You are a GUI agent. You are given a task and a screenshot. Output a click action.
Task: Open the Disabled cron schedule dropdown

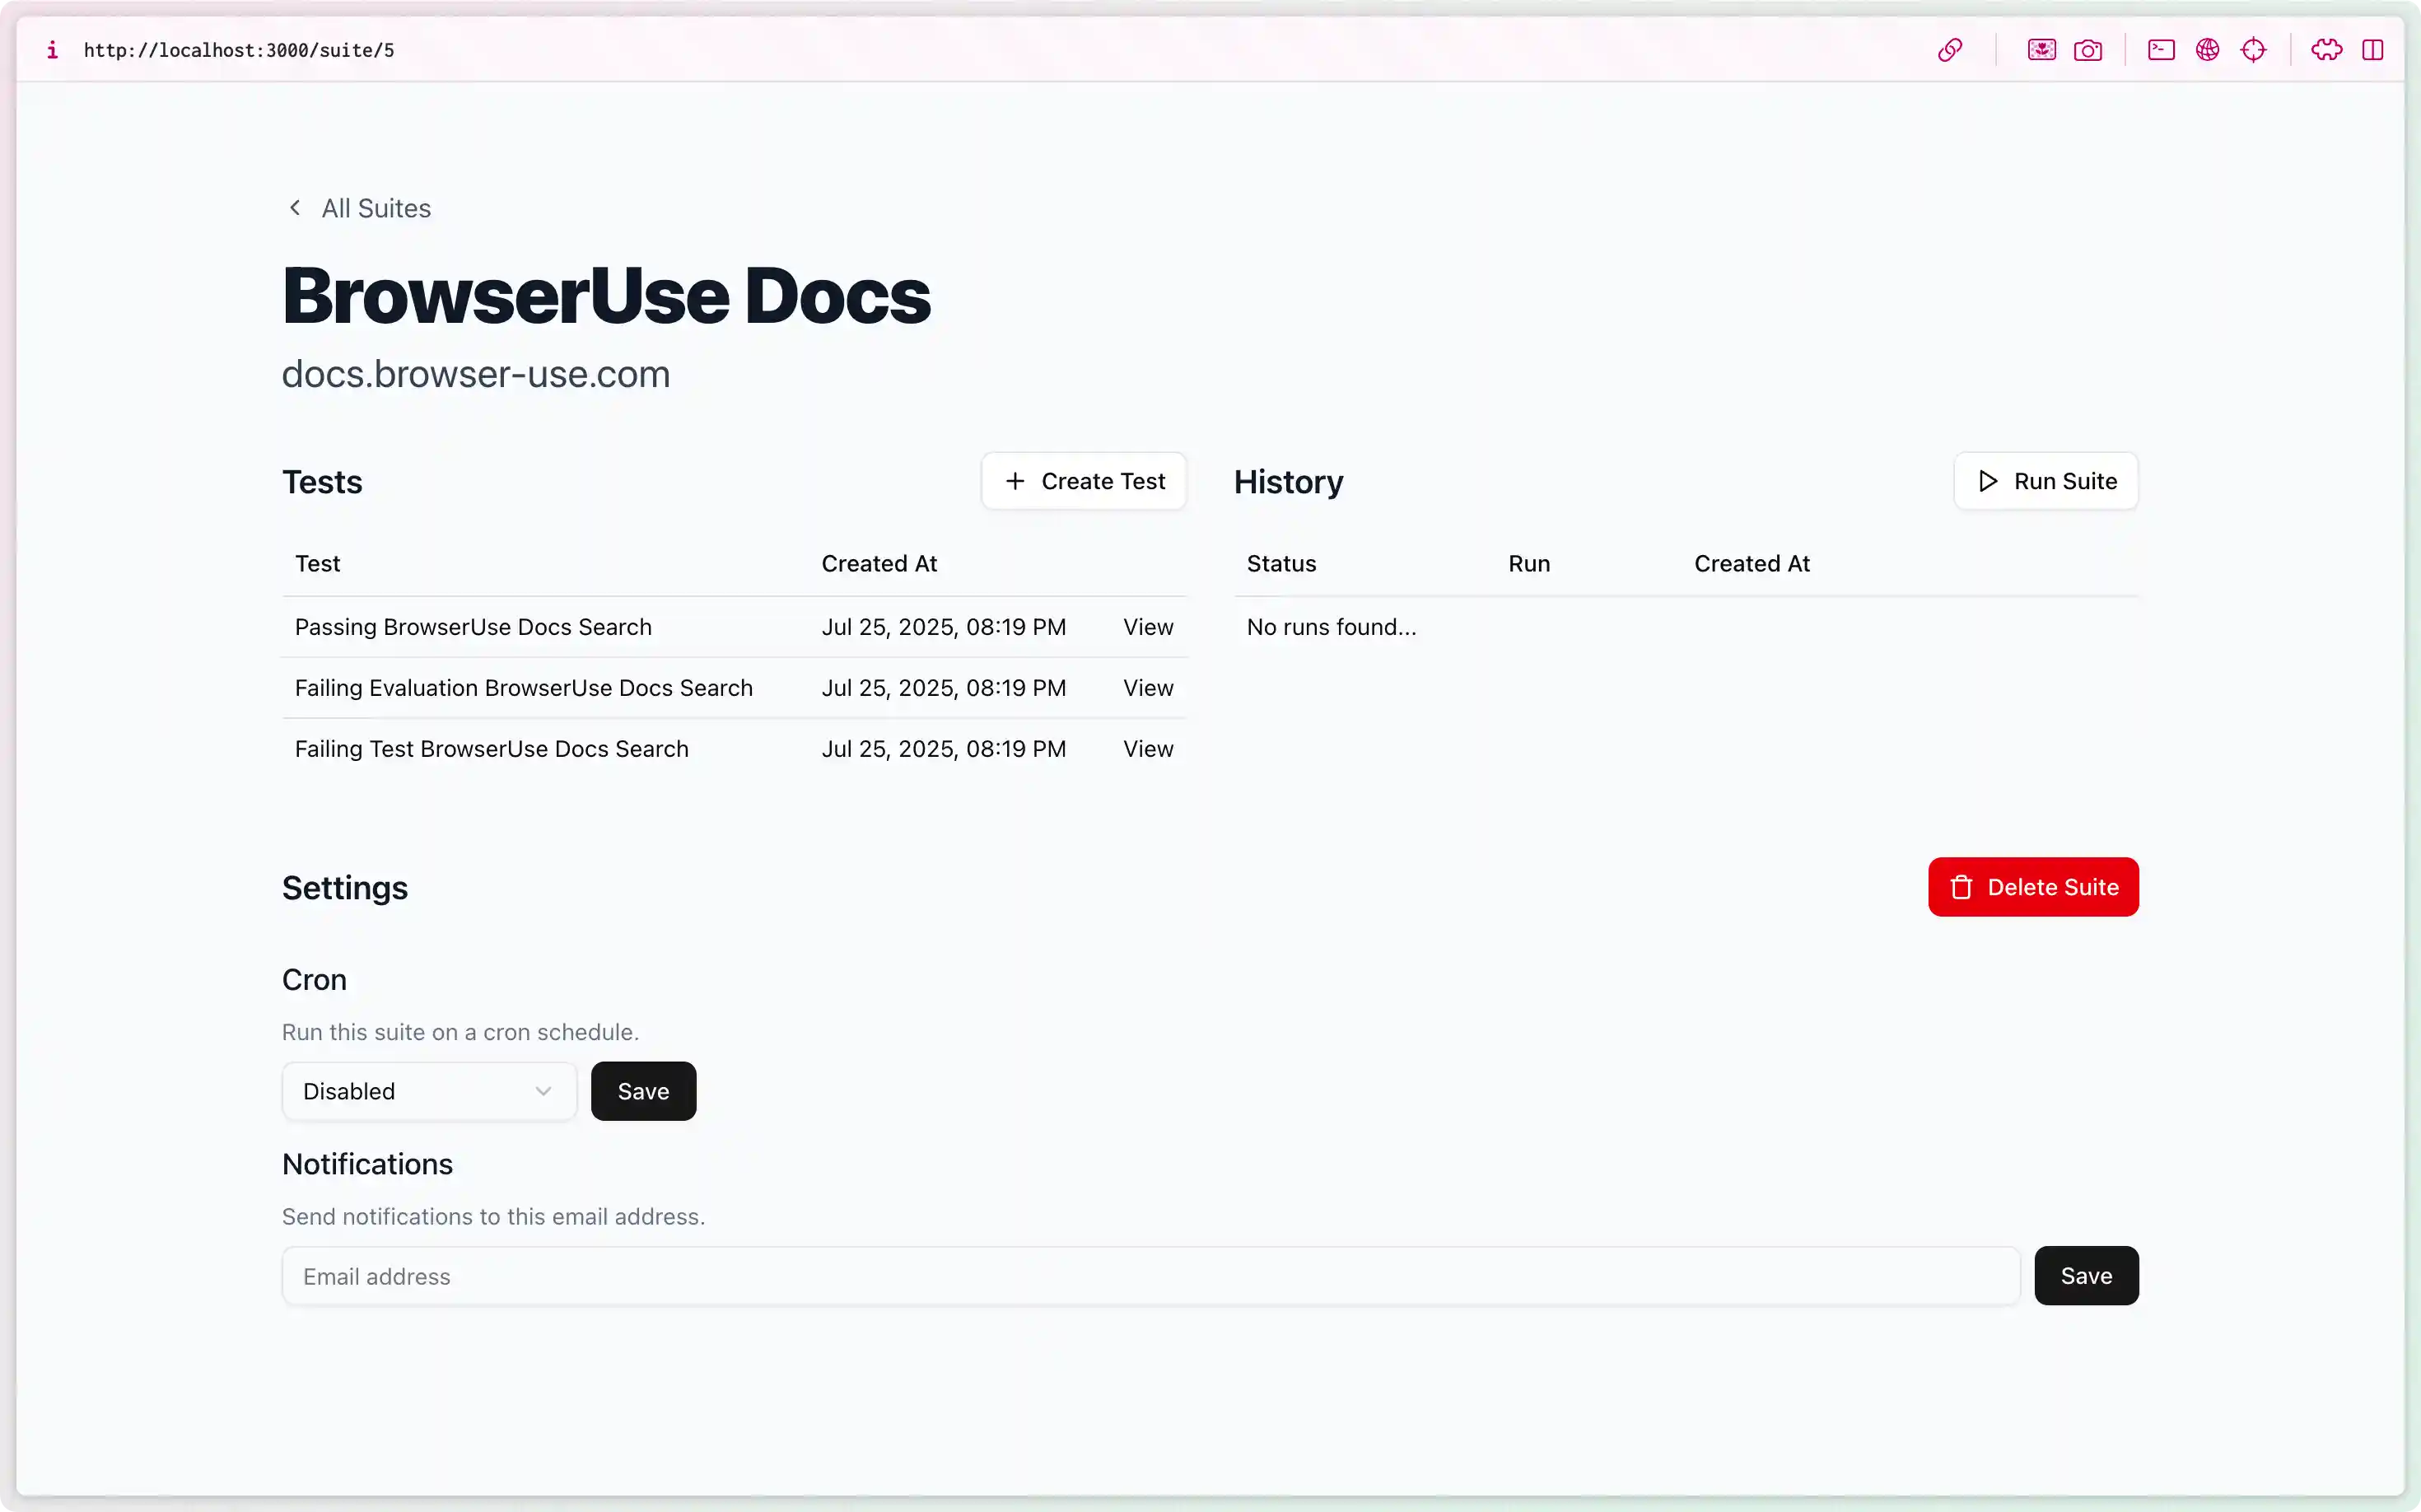(428, 1091)
